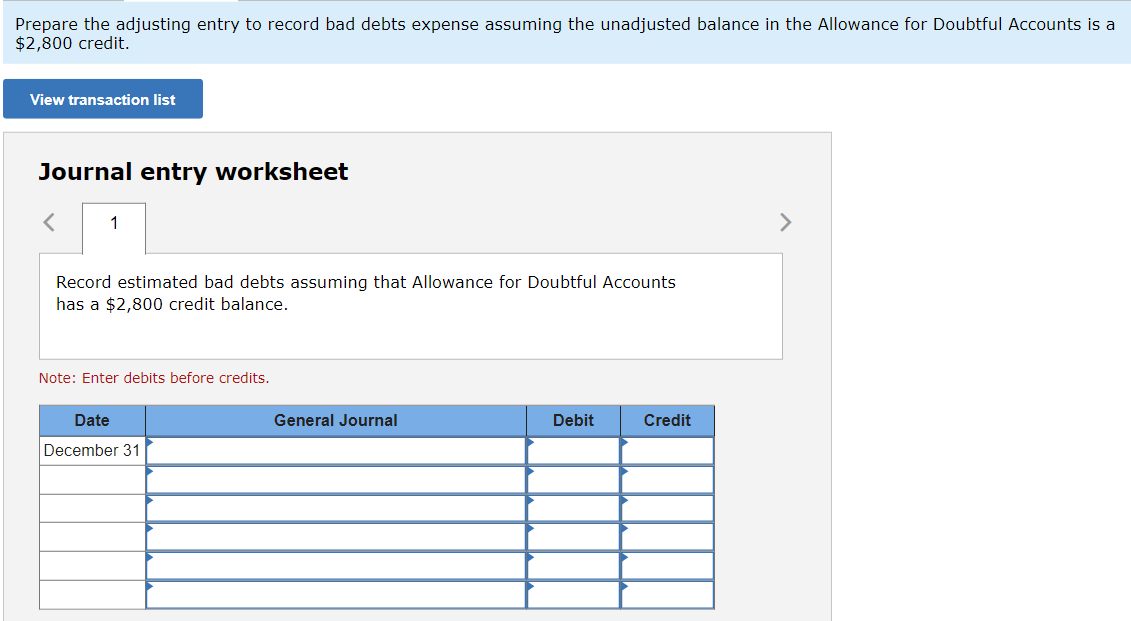The height and width of the screenshot is (621, 1131).
Task: Click the triangle marker in first Debit cell
Action: 530,444
